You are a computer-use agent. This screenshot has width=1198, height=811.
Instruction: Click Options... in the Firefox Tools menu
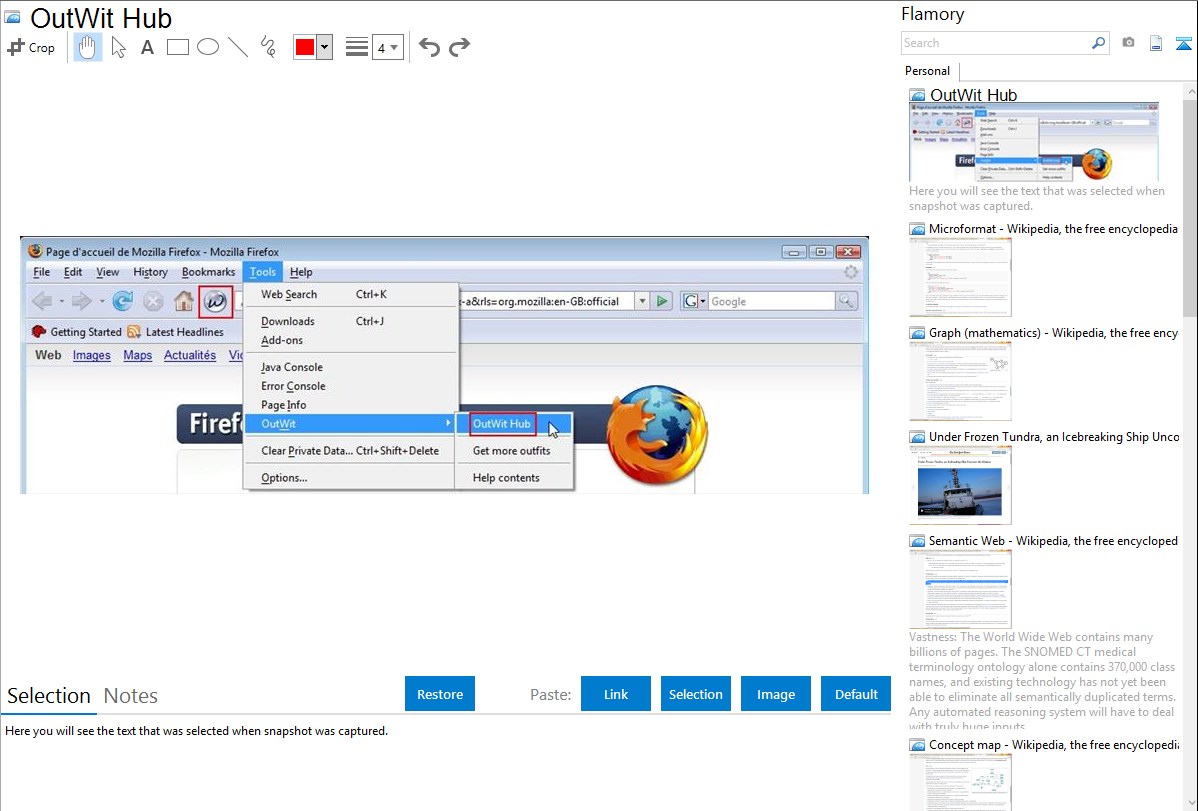(284, 478)
